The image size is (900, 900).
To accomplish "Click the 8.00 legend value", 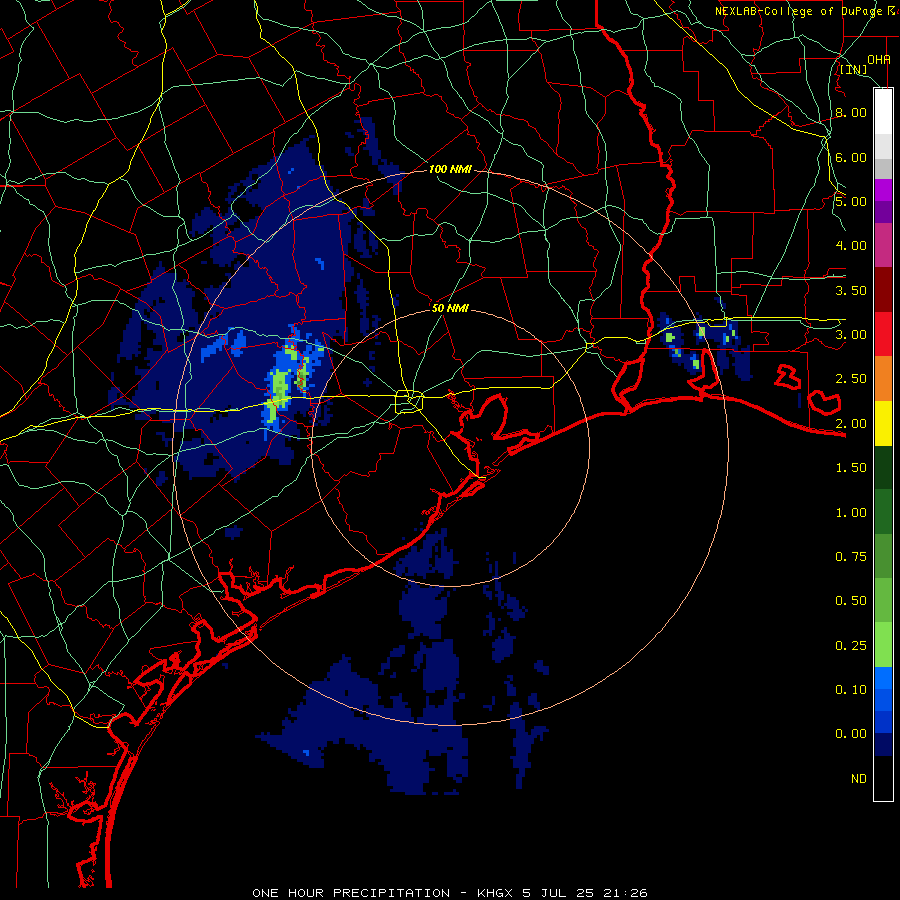I will (x=851, y=112).
